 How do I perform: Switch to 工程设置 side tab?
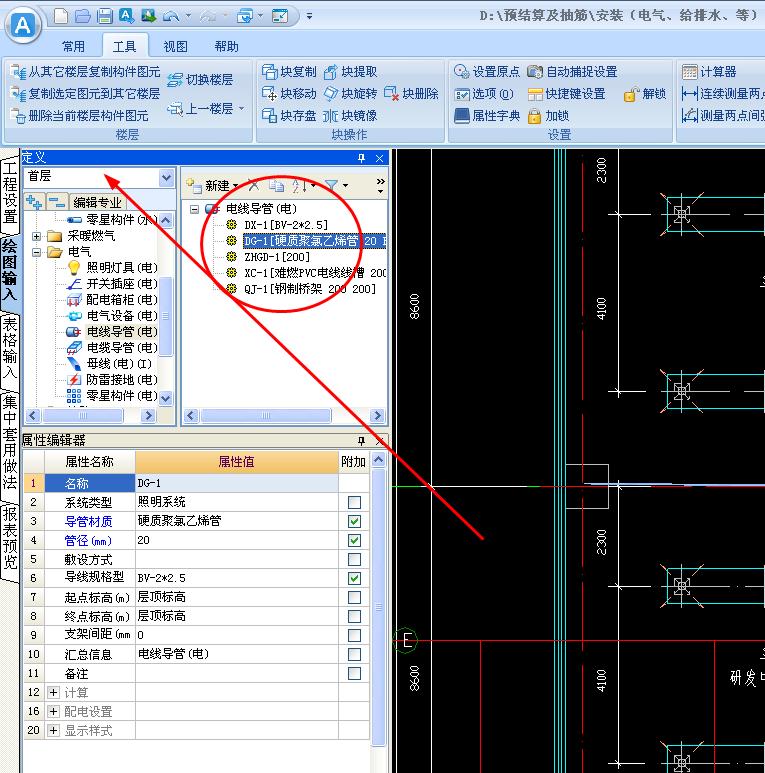[x=10, y=192]
